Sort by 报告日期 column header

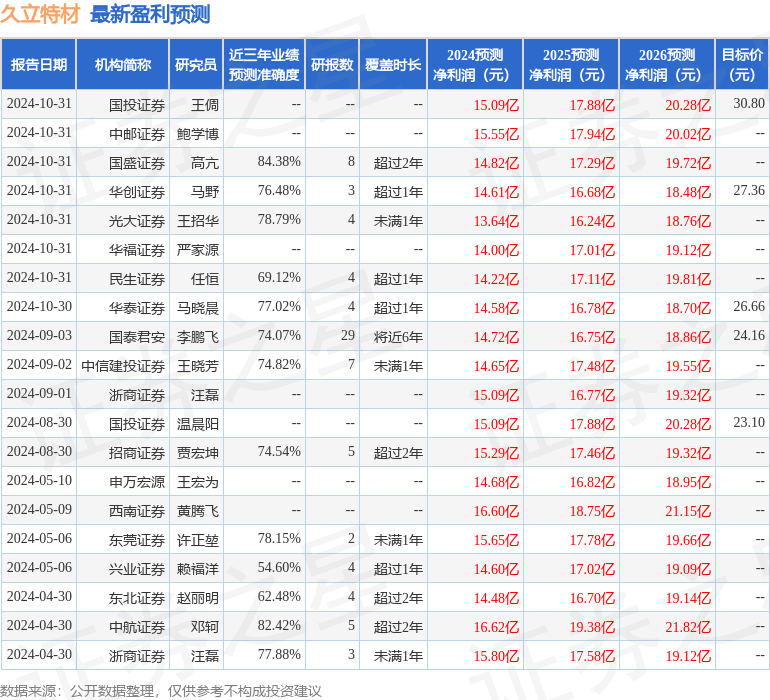click(x=39, y=65)
